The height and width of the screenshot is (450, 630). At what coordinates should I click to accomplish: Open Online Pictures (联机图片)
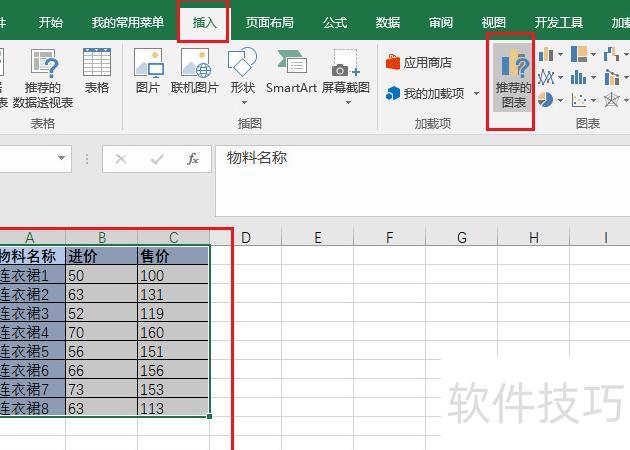pyautogui.click(x=194, y=72)
